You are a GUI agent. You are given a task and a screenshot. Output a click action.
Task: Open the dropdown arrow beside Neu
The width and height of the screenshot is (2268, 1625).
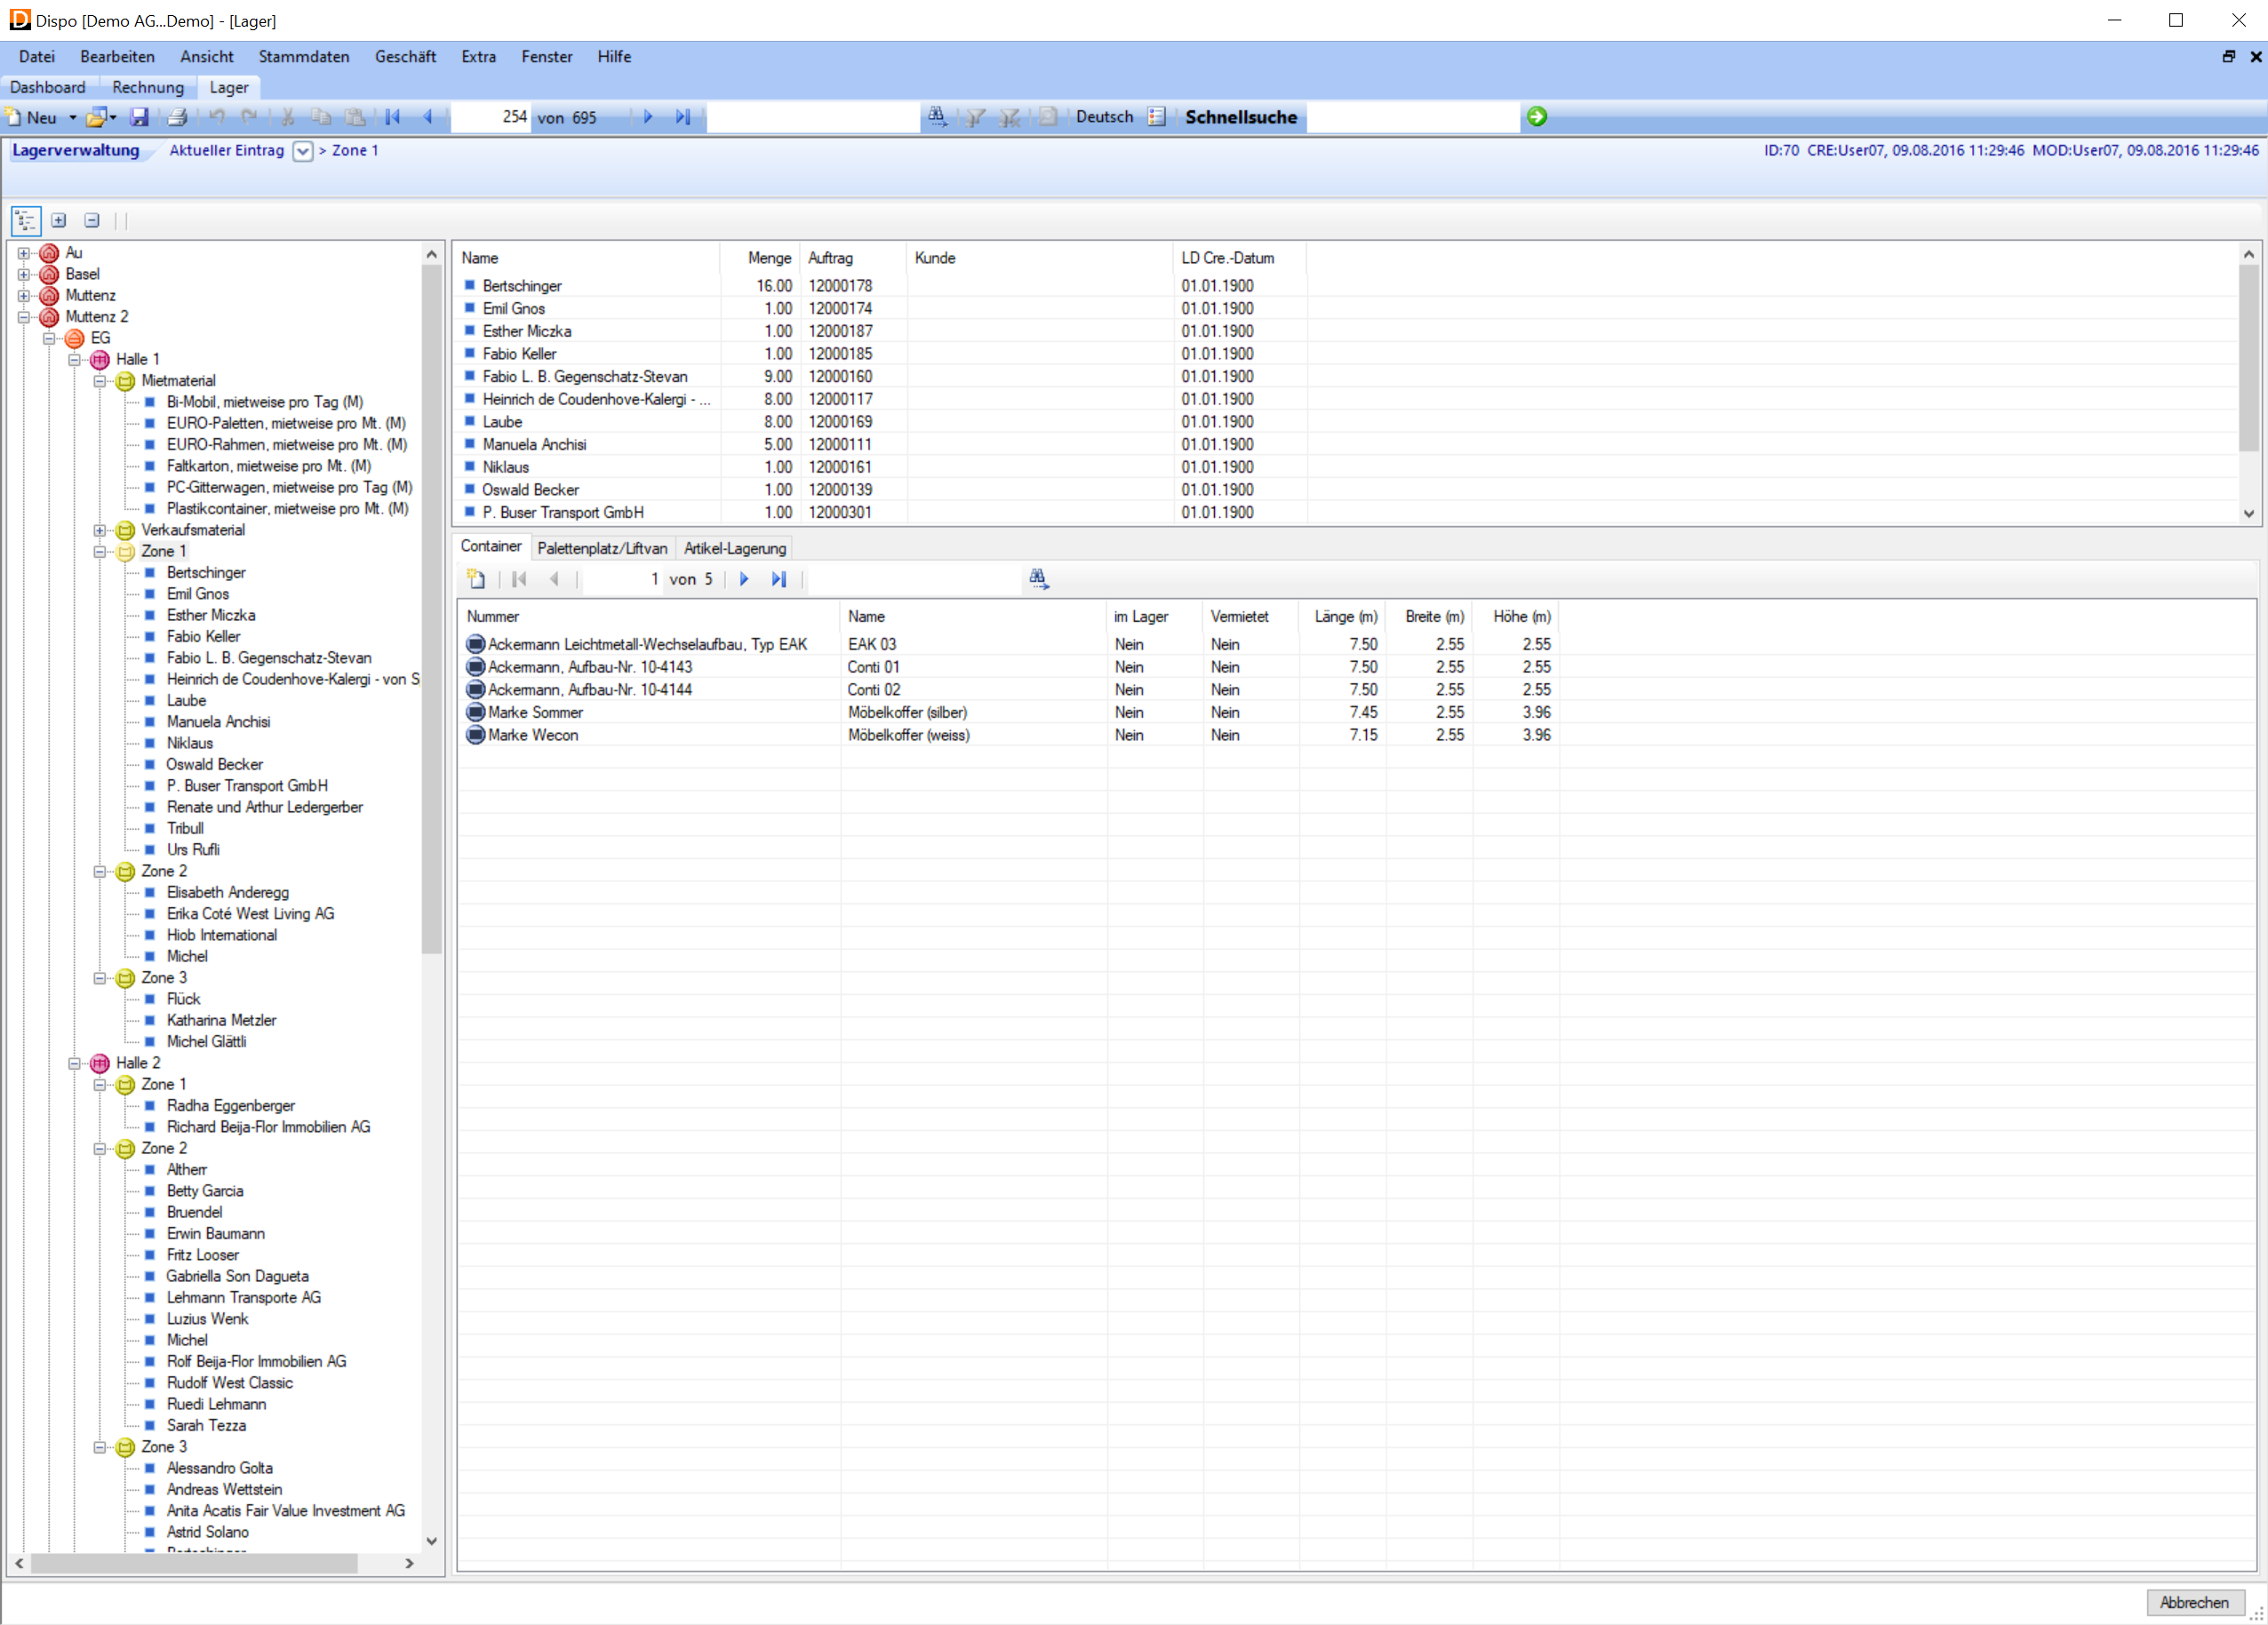click(72, 117)
